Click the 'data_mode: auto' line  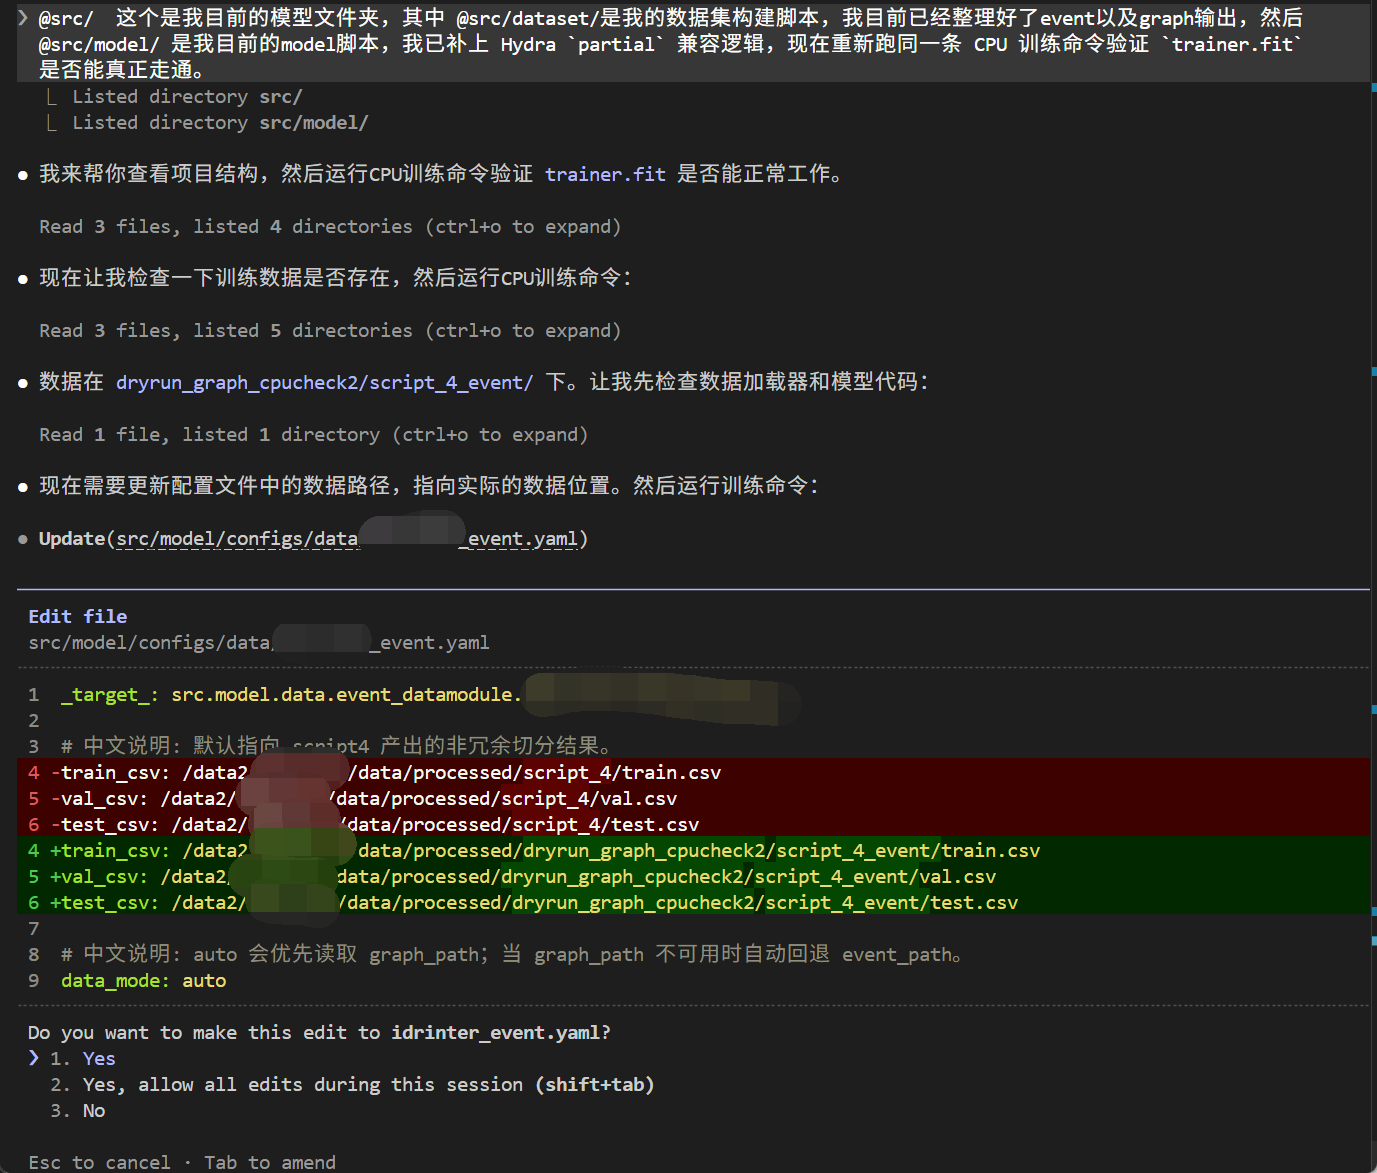point(144,980)
